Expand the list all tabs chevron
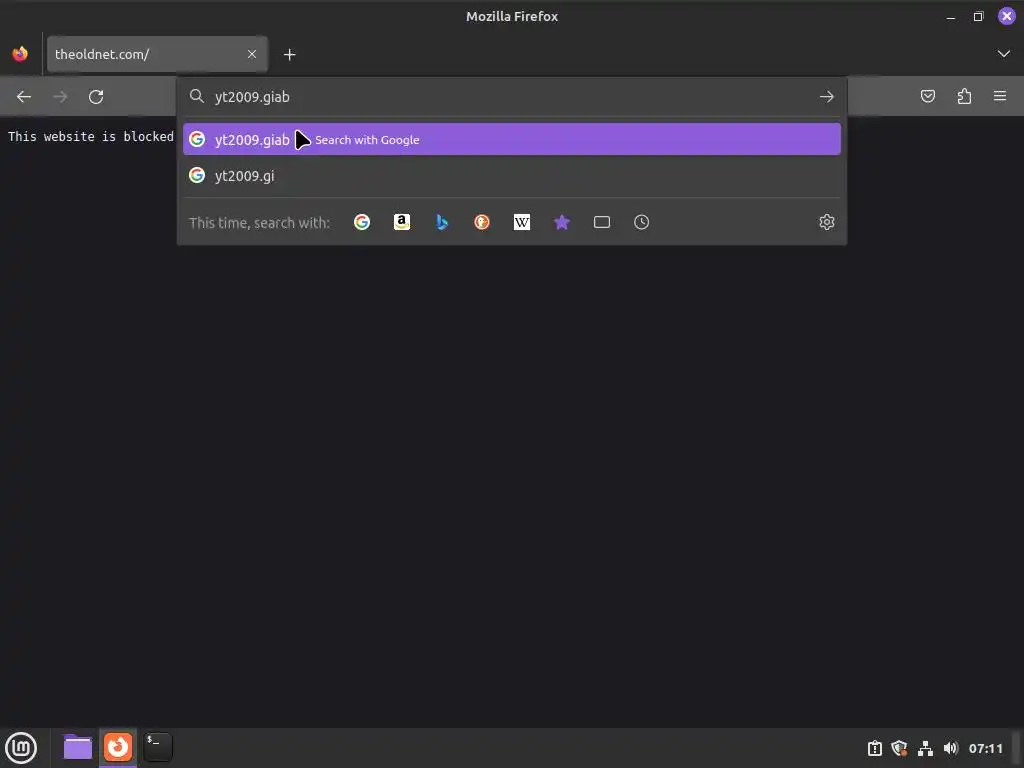Image resolution: width=1024 pixels, height=768 pixels. (x=1003, y=54)
